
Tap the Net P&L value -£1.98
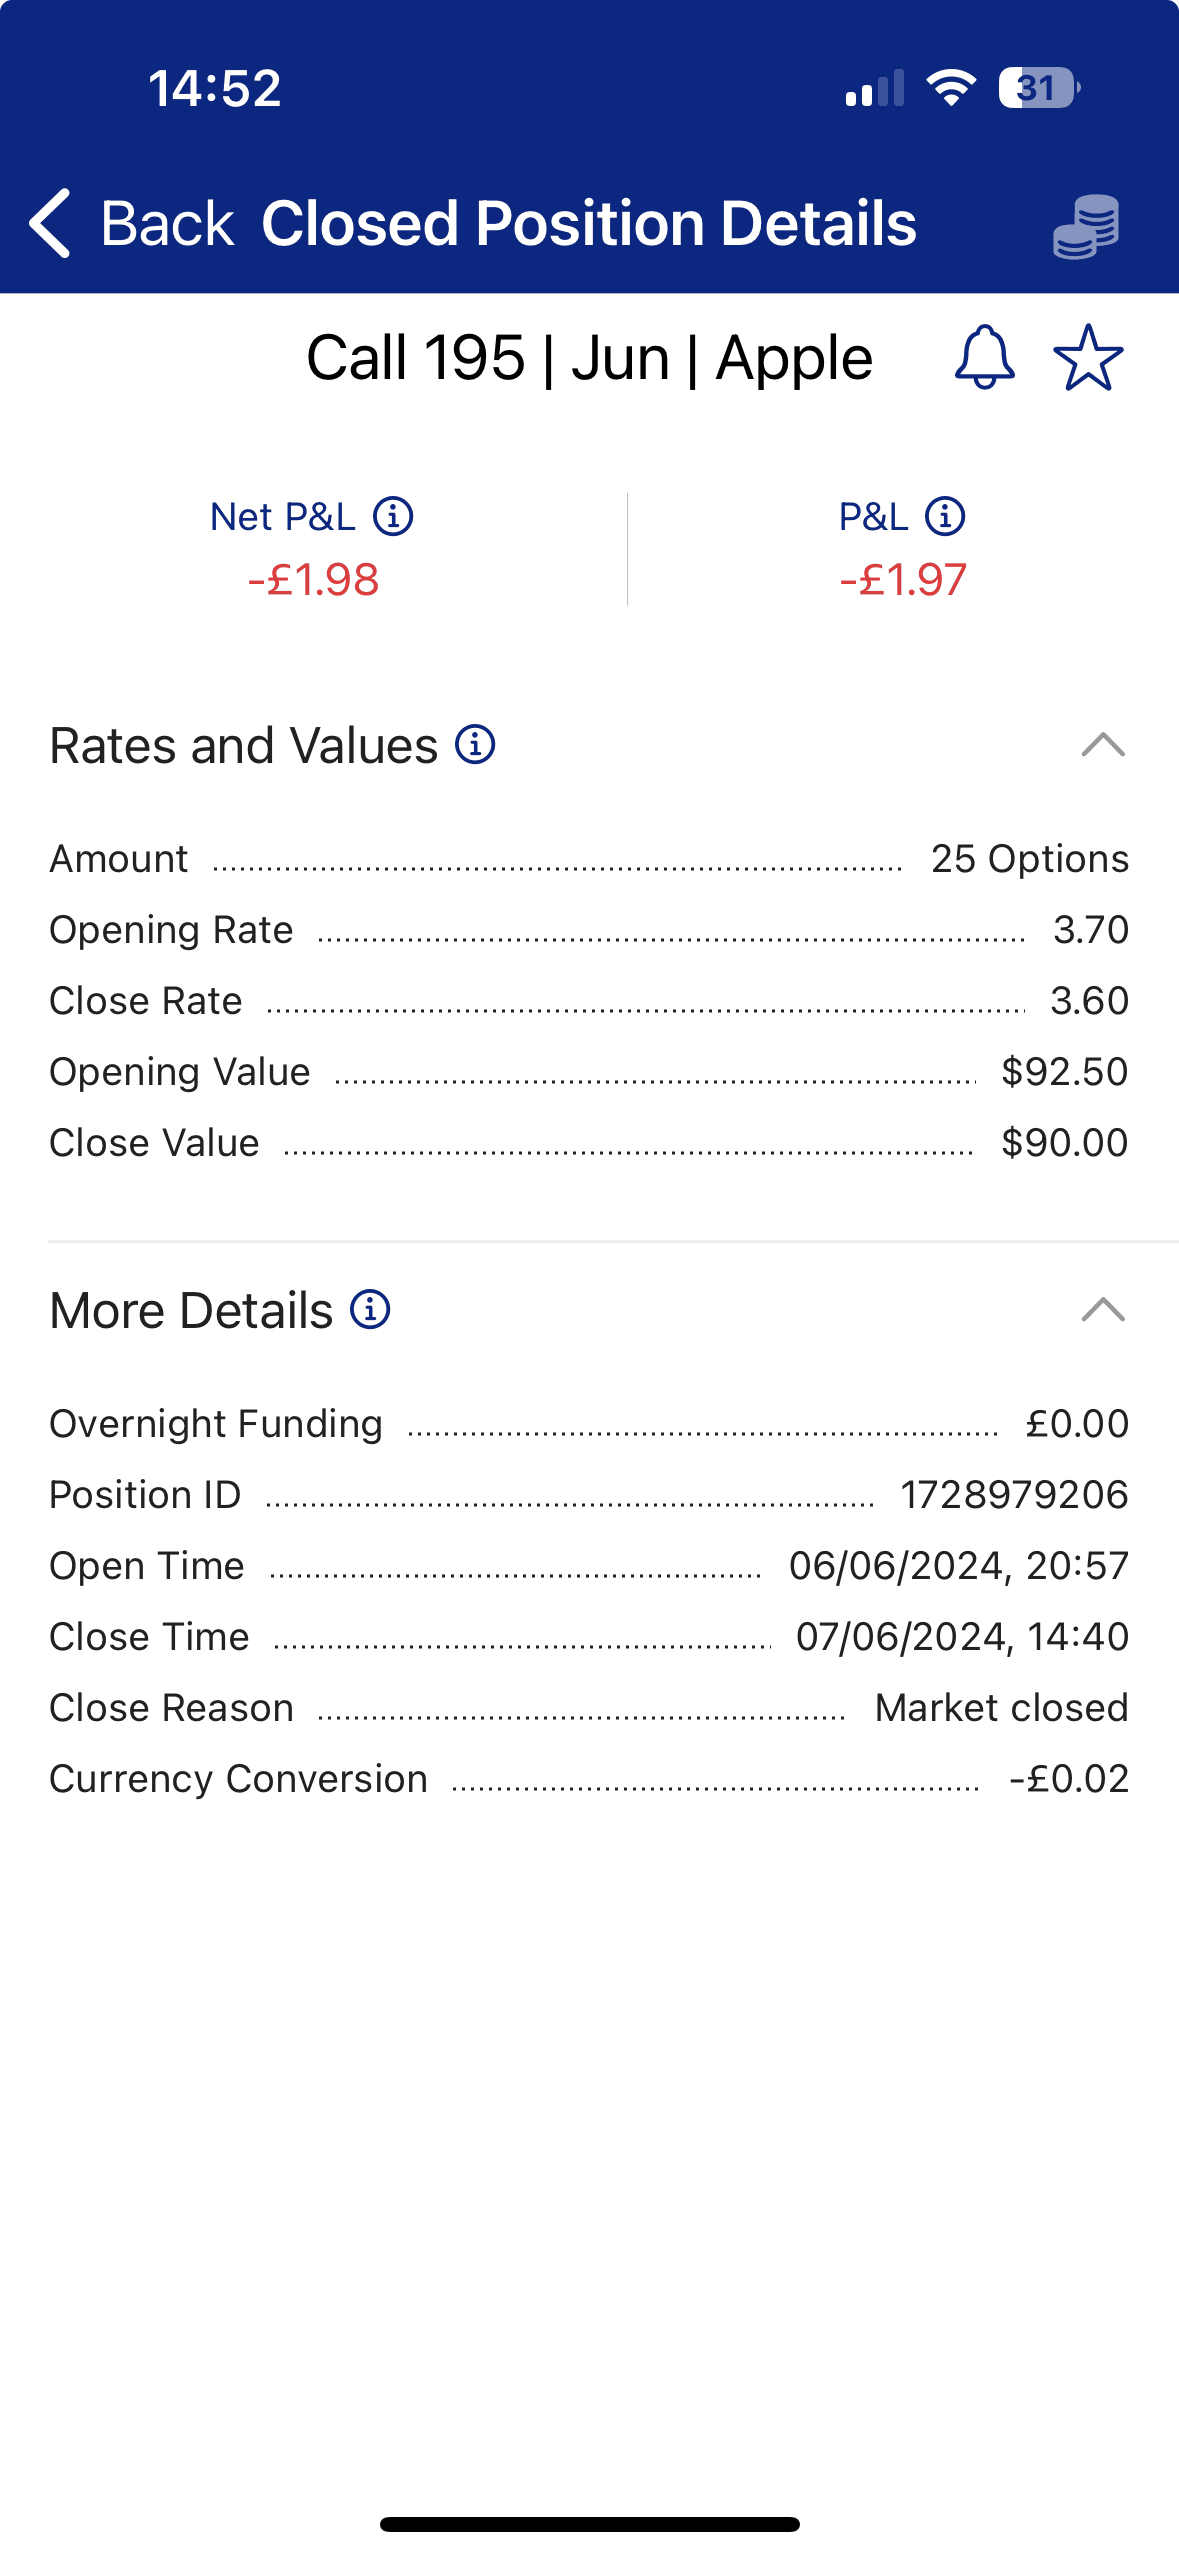click(313, 580)
